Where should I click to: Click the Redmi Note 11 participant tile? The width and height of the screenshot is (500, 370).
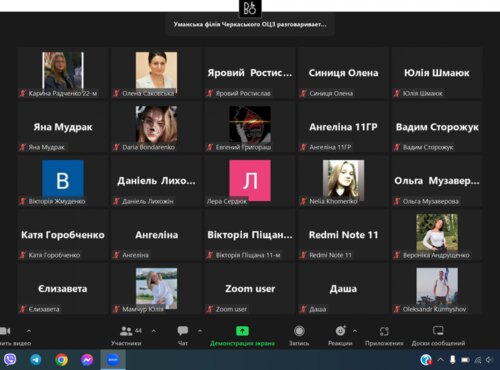pyautogui.click(x=343, y=235)
